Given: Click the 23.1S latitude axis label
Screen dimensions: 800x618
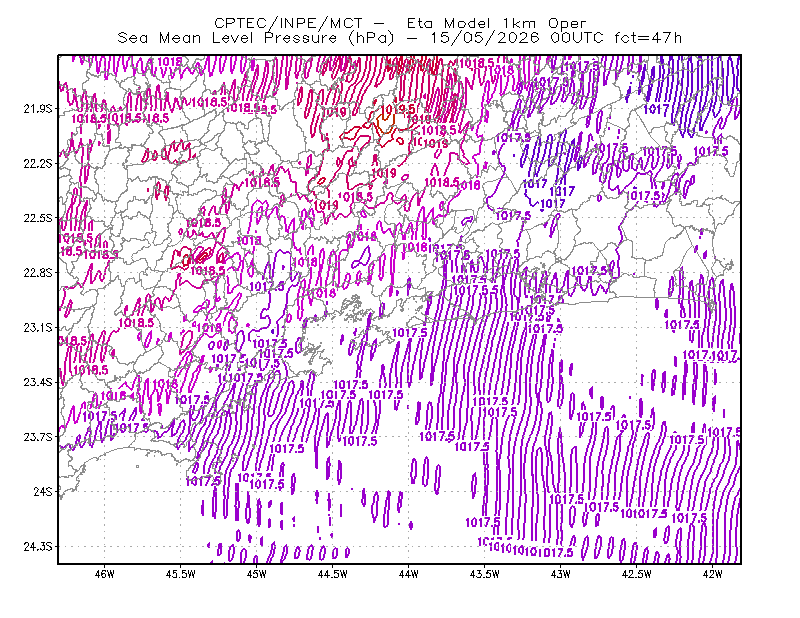Looking at the screenshot, I should click(x=38, y=327).
